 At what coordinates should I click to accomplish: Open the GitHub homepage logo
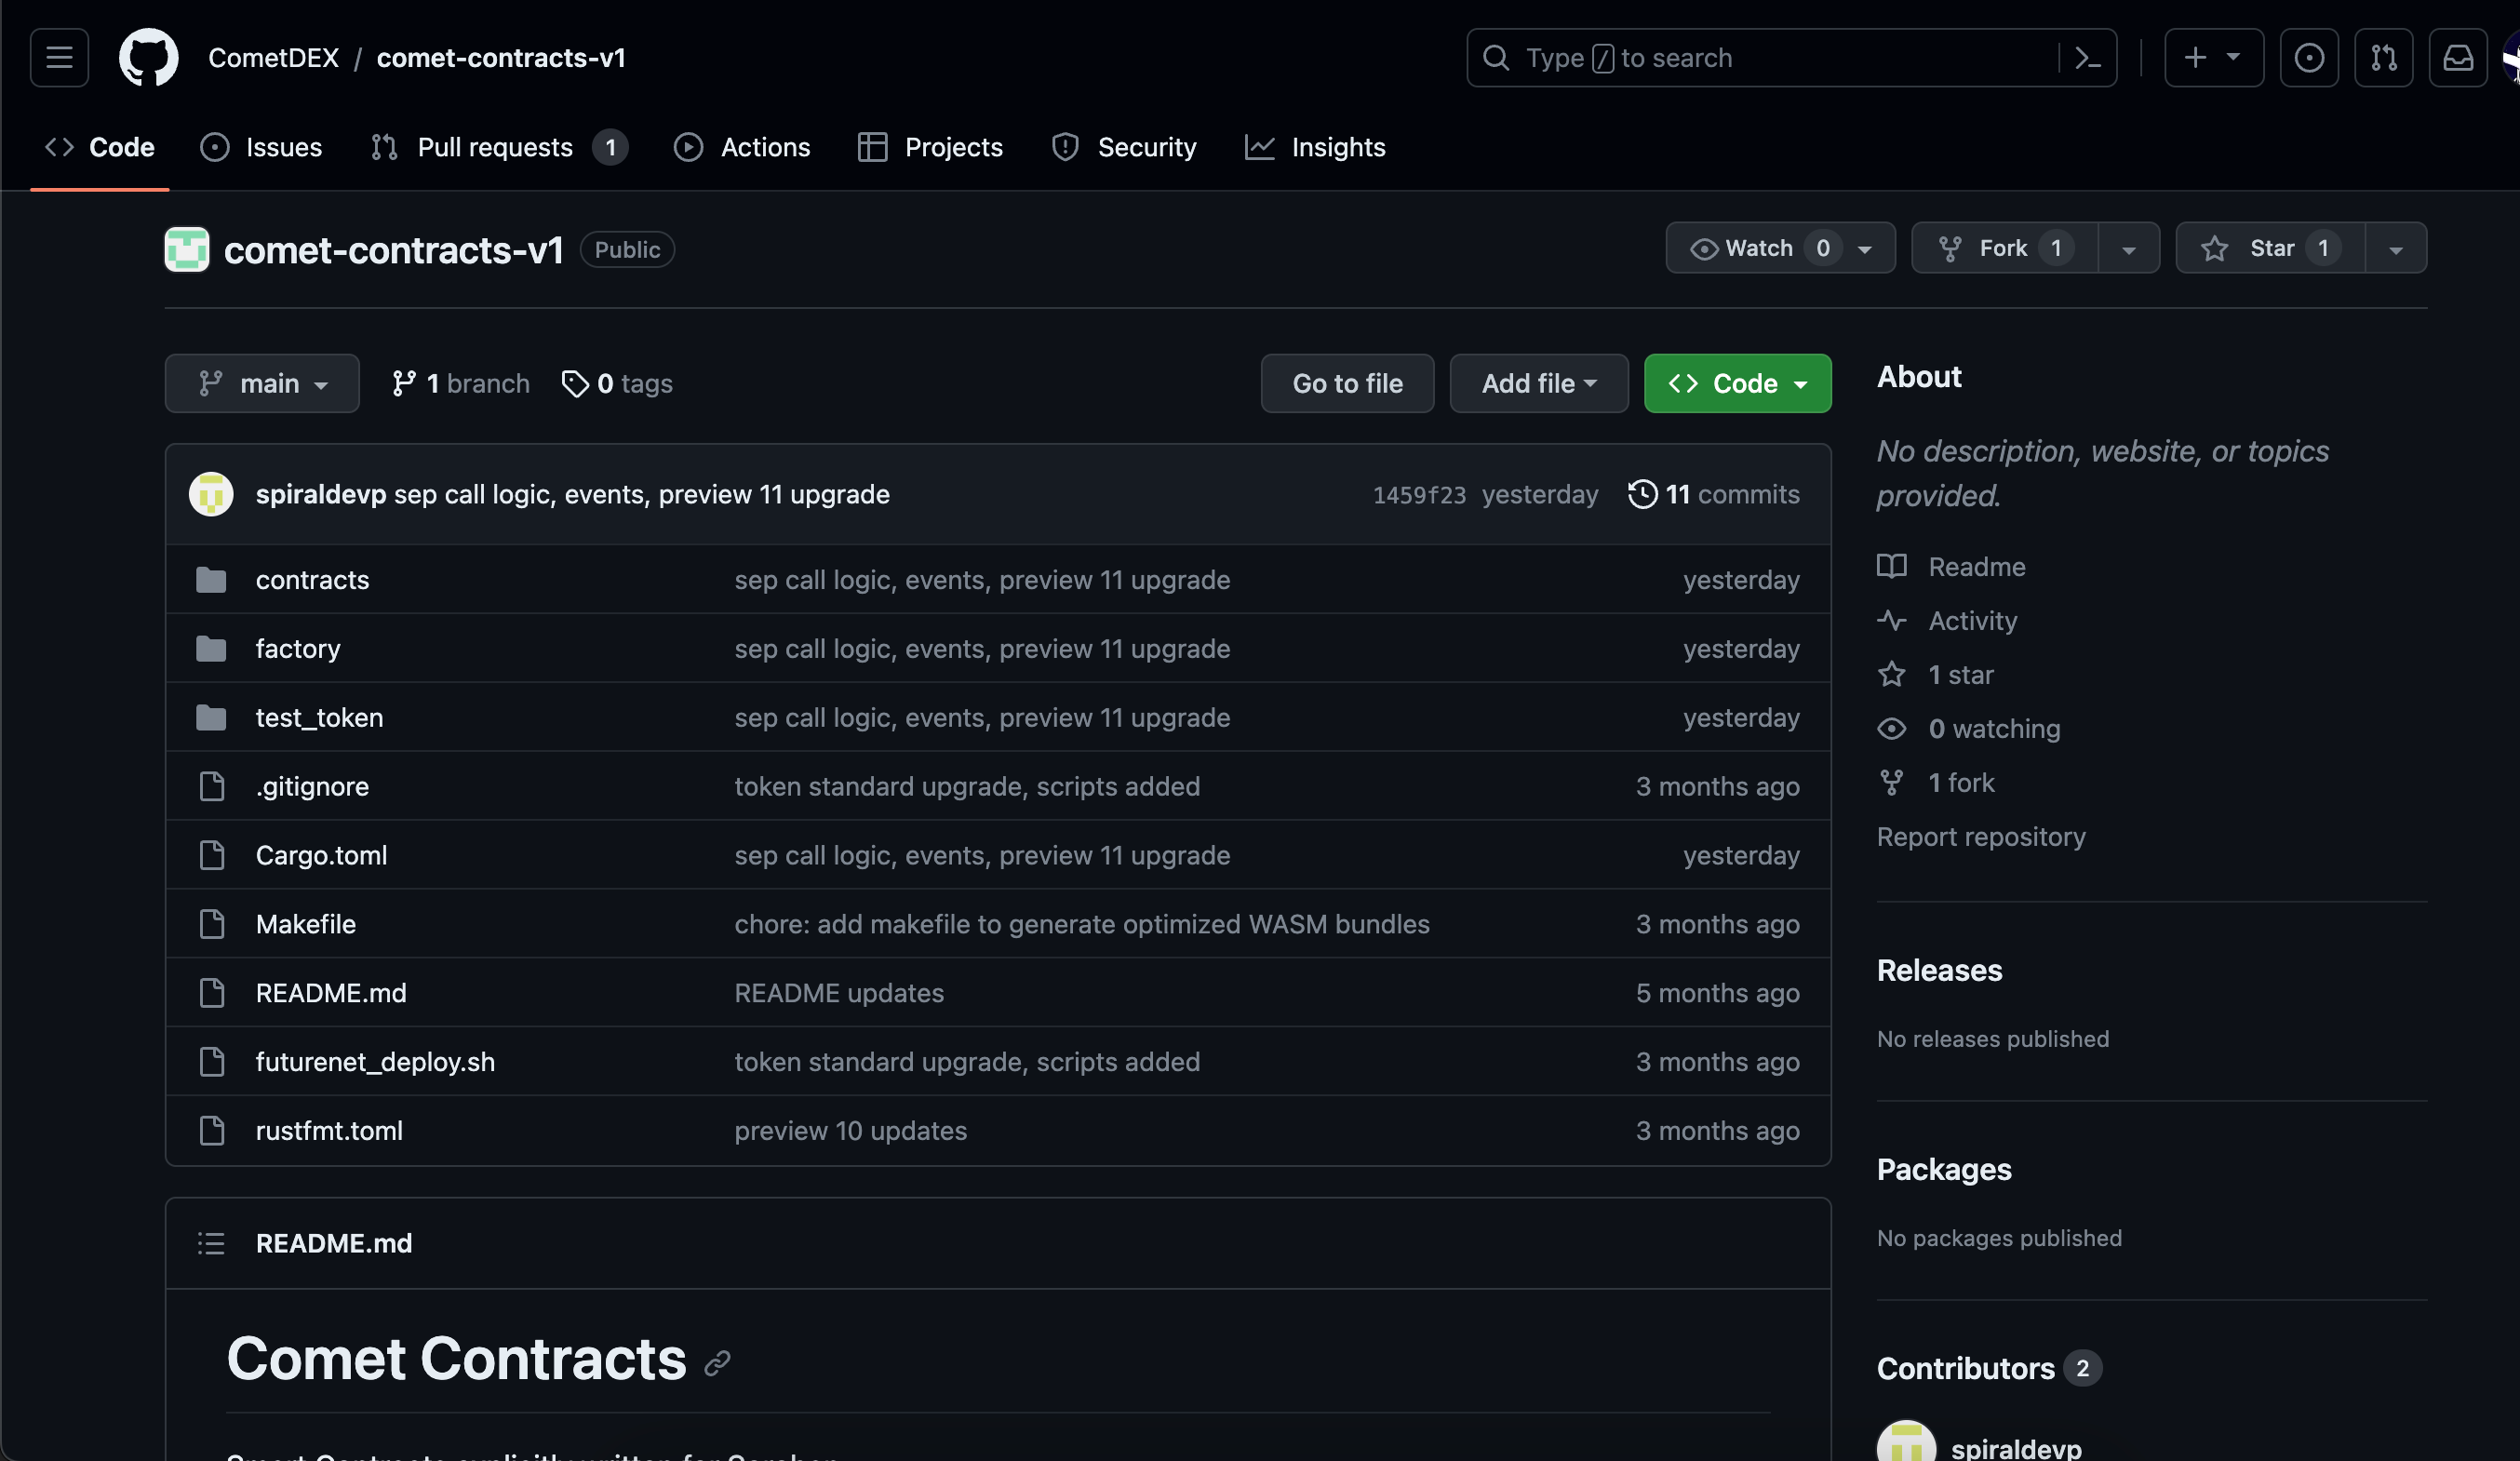click(148, 58)
